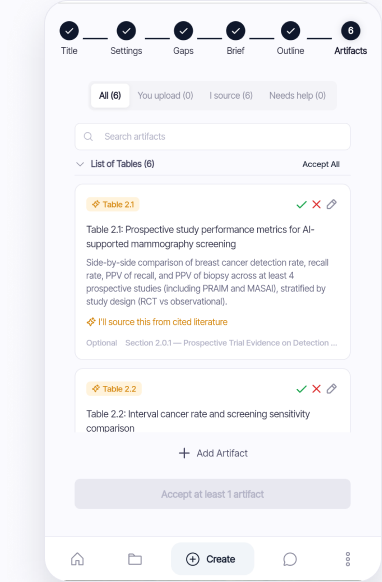This screenshot has height=582, width=382.
Task: Reject Table 2.1 with red X
Action: point(316,205)
